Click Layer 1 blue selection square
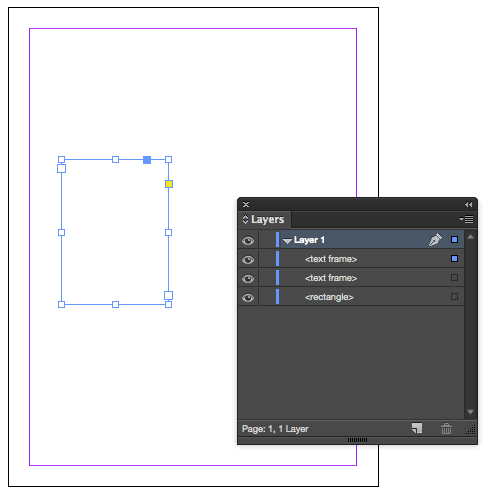The height and width of the screenshot is (494, 488). [x=454, y=239]
